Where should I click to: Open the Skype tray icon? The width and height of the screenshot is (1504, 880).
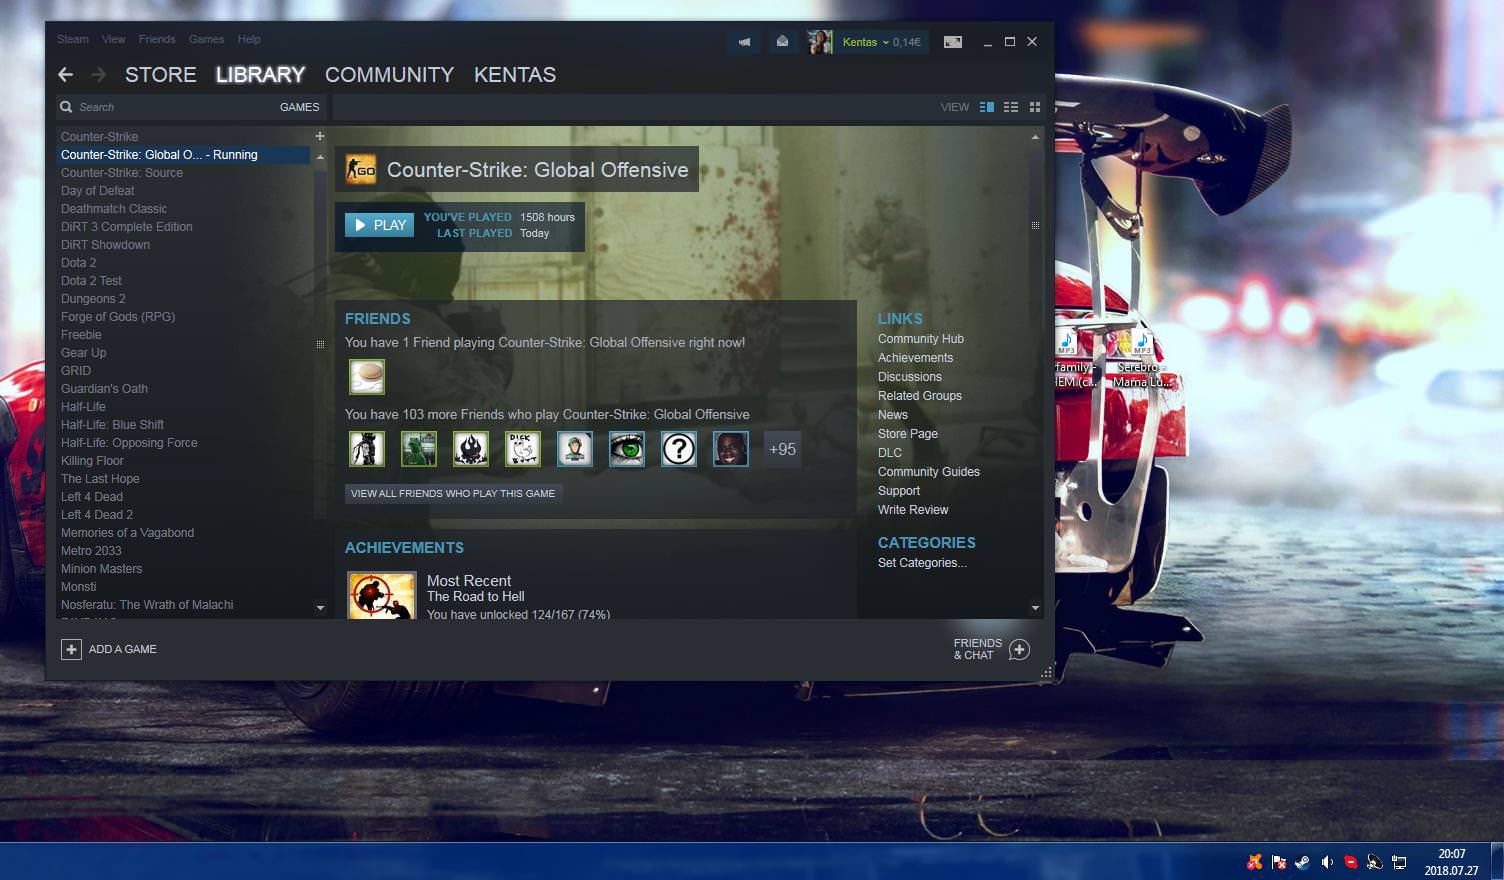pyautogui.click(x=1351, y=862)
